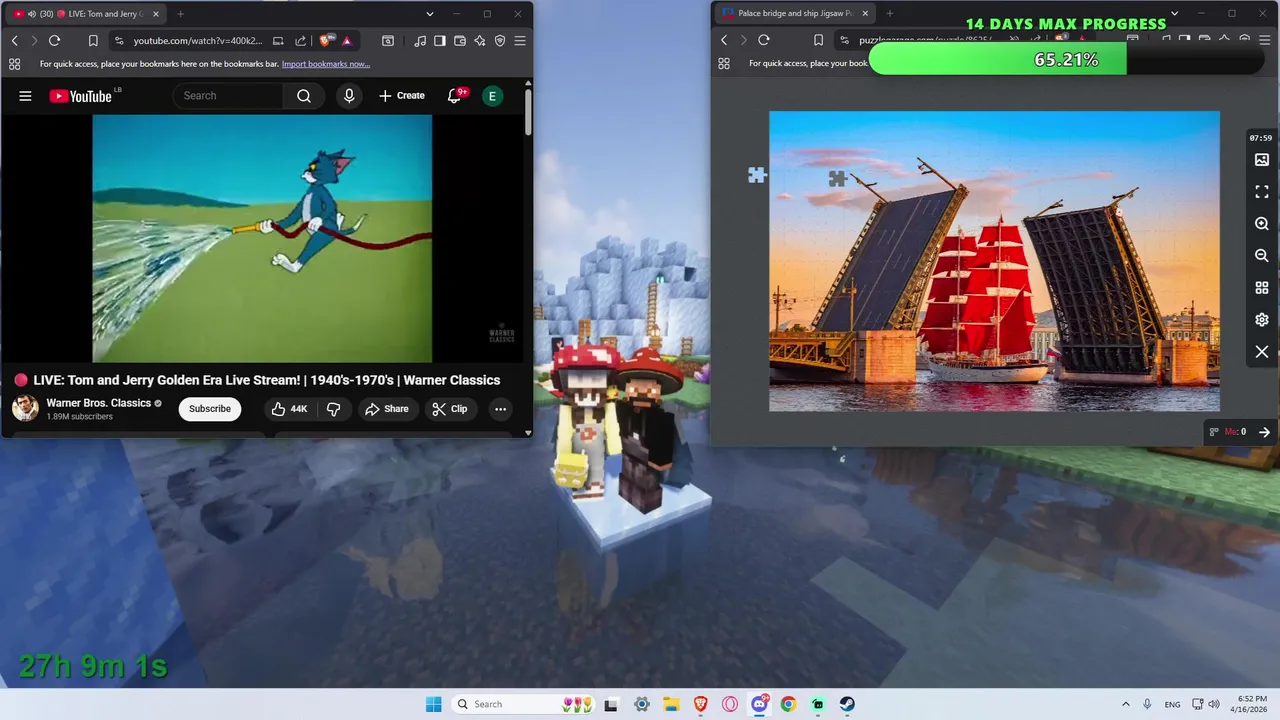1280x720 pixels.
Task: Close the Palace bridge Jigsaw tab
Action: (865, 14)
